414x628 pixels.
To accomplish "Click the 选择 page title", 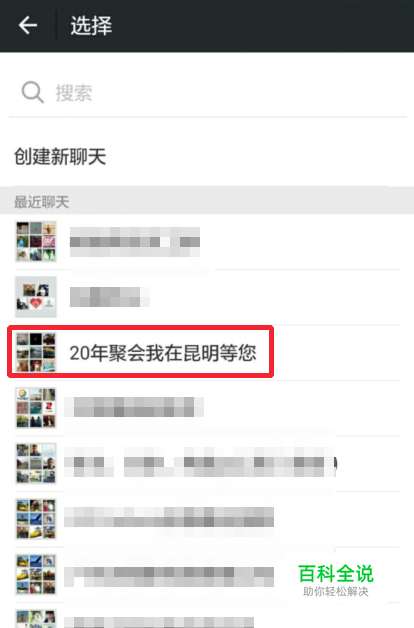I will 91,26.
